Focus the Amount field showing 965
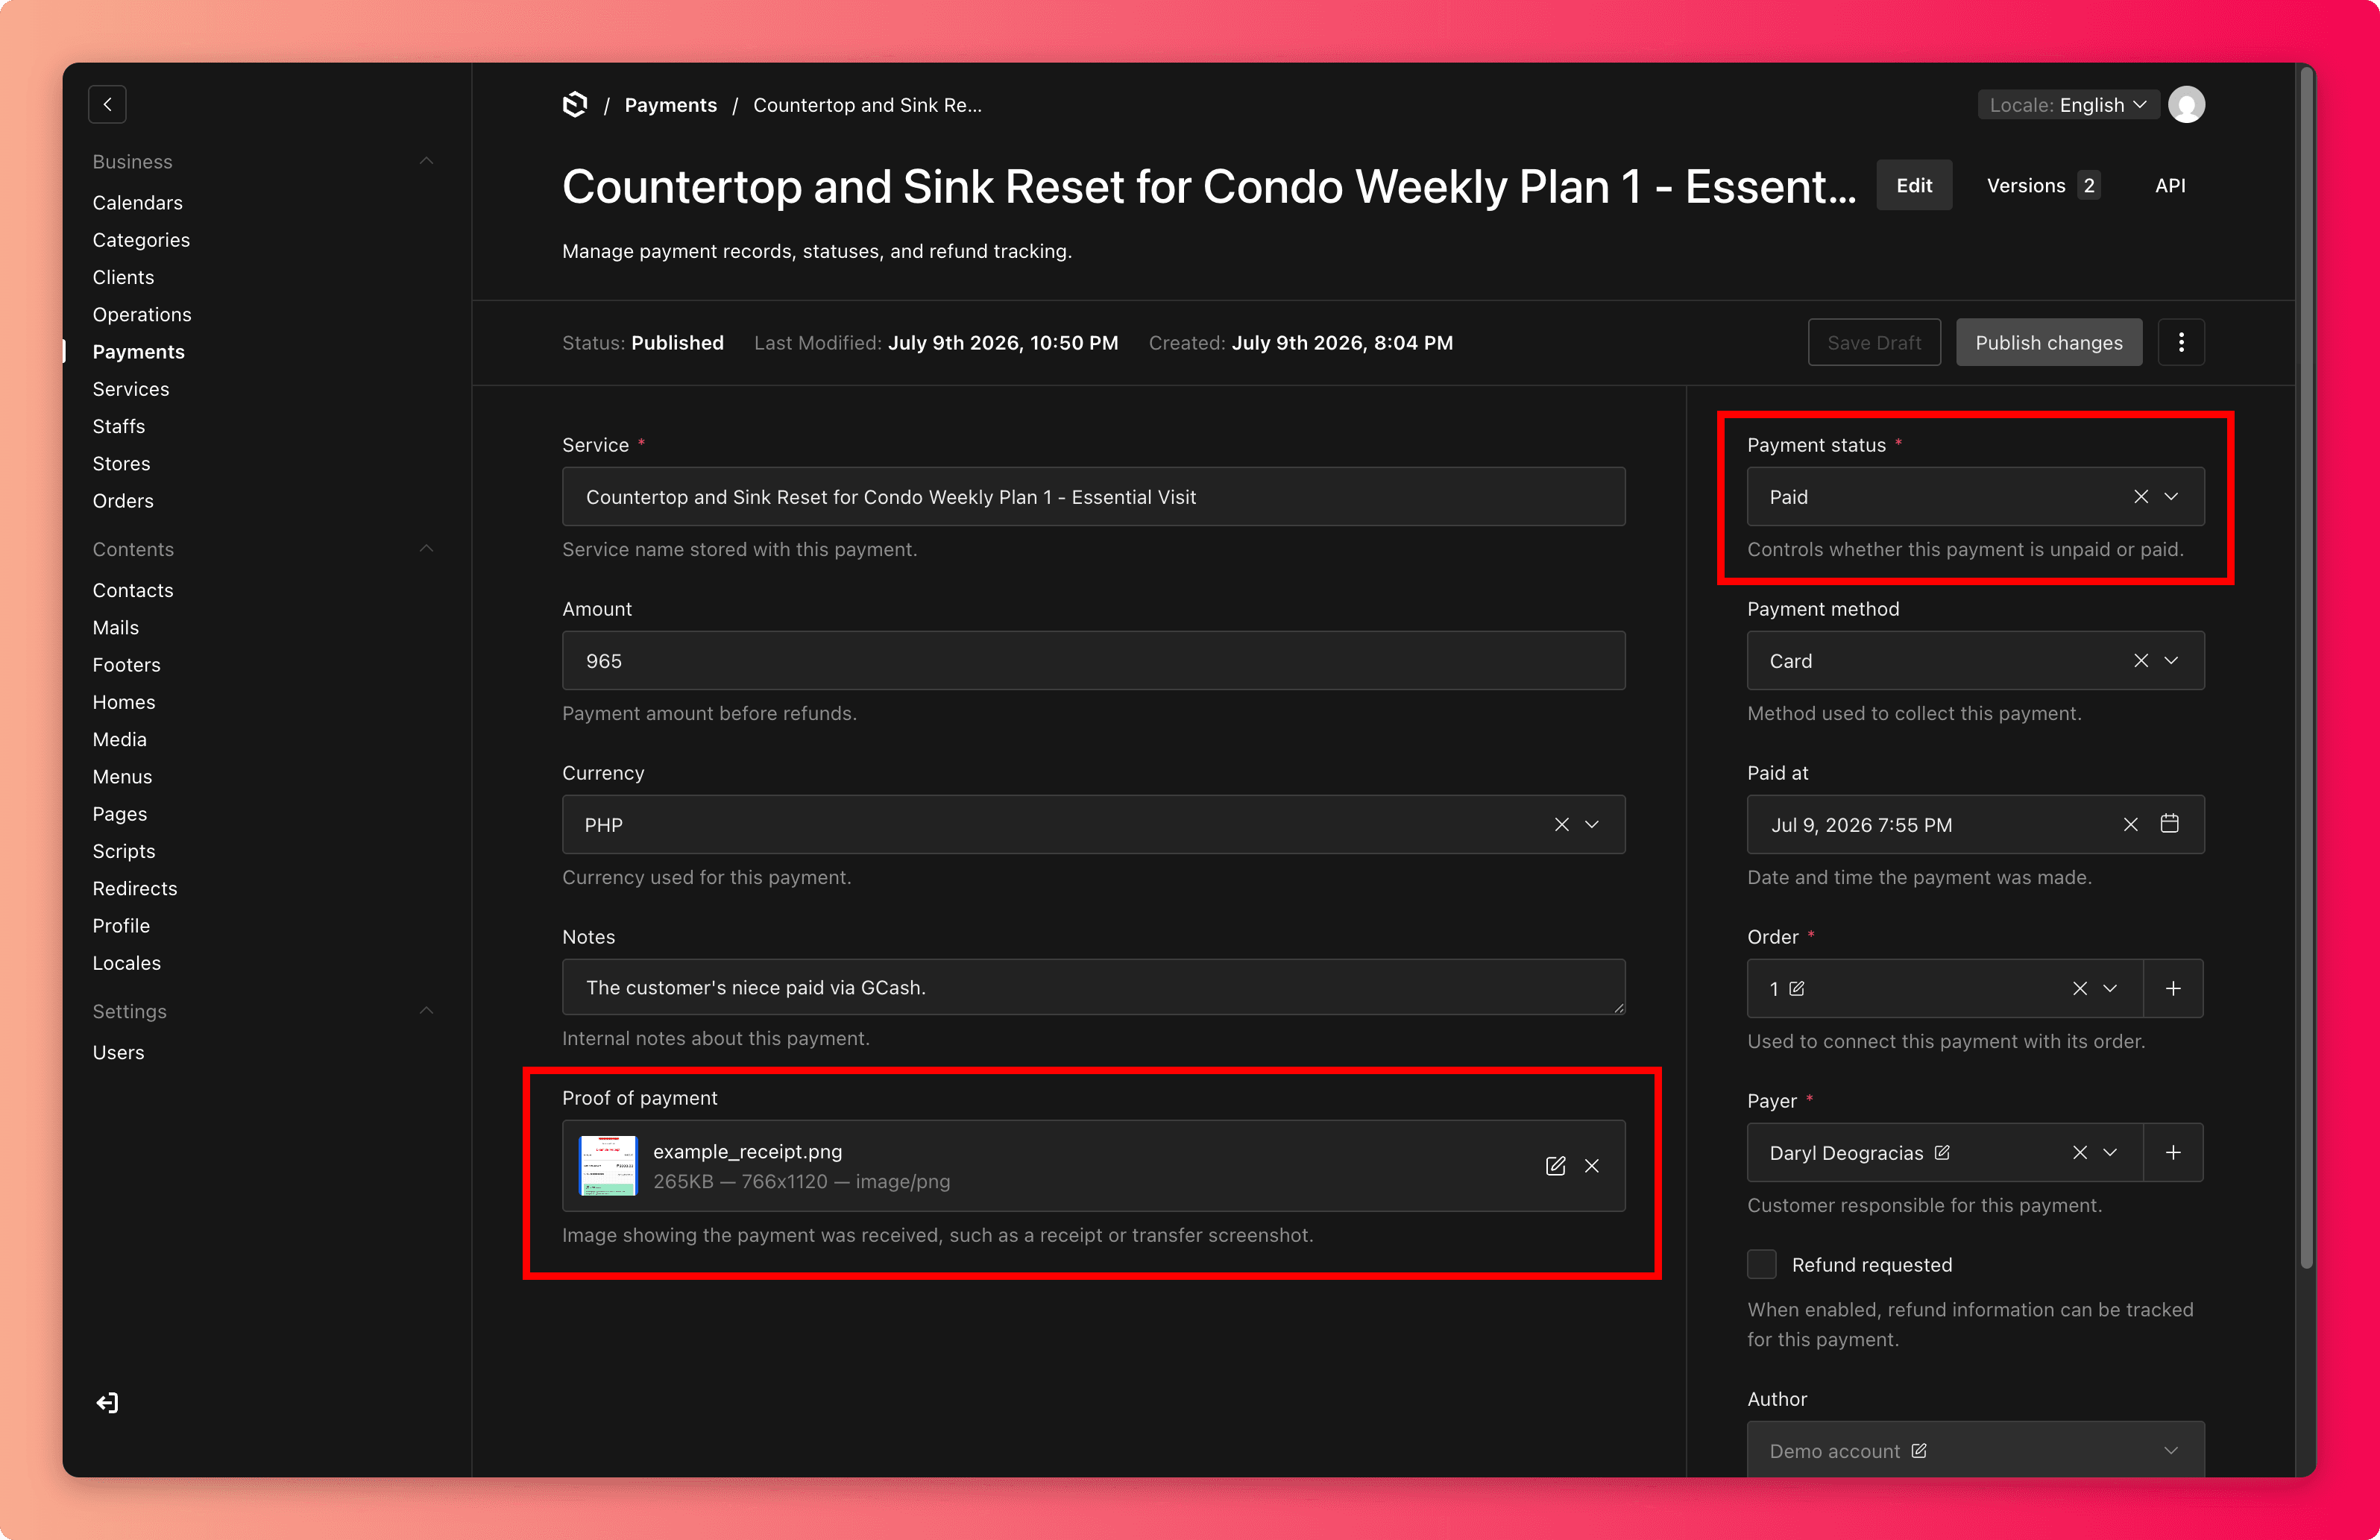The height and width of the screenshot is (1540, 2380). pos(1093,660)
